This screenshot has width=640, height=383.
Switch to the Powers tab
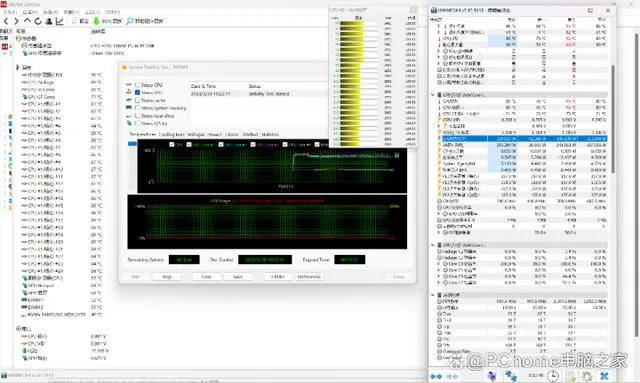(x=215, y=134)
